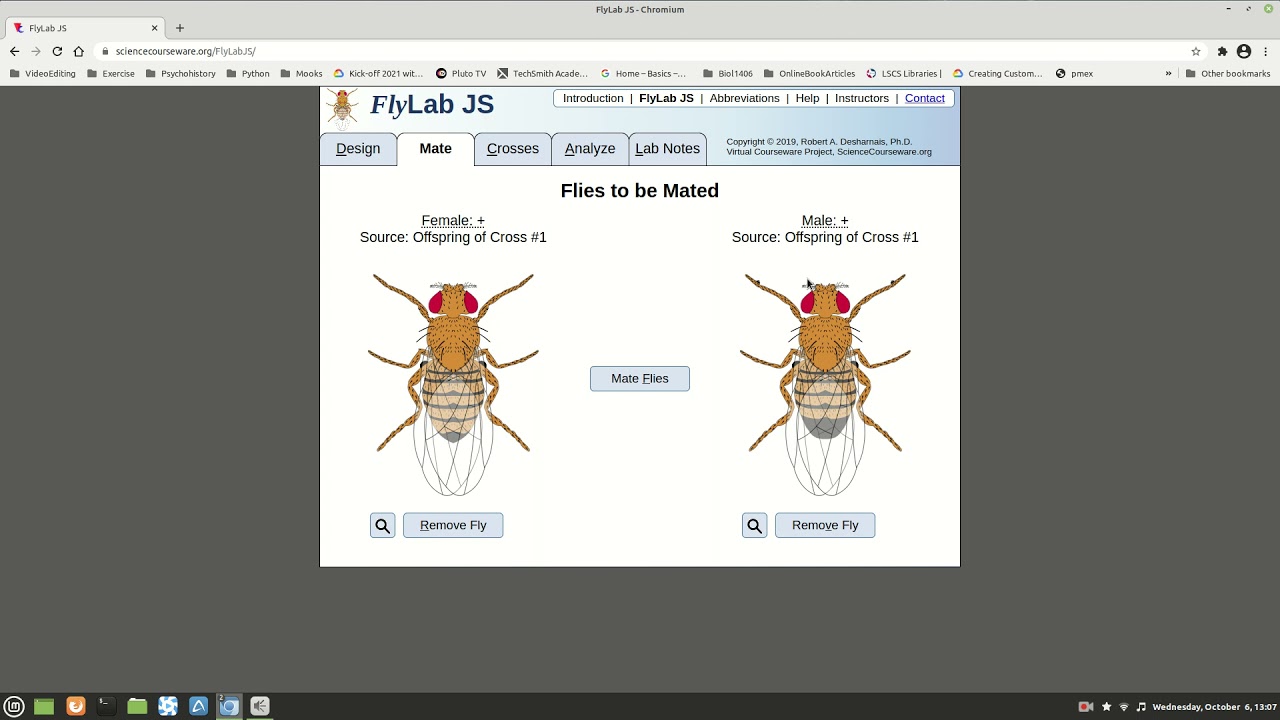Viewport: 1280px width, 720px height.
Task: Click the female fly image
Action: pos(453,384)
